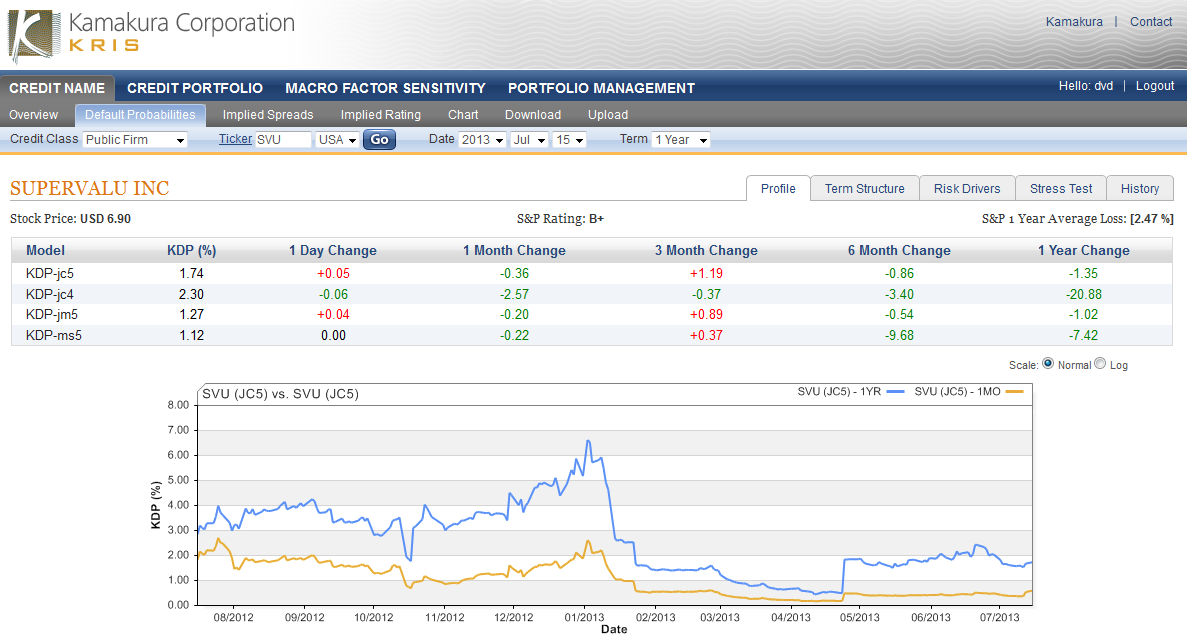Open Implied Rating submenu
Image resolution: width=1187 pixels, height=639 pixels.
coord(381,114)
